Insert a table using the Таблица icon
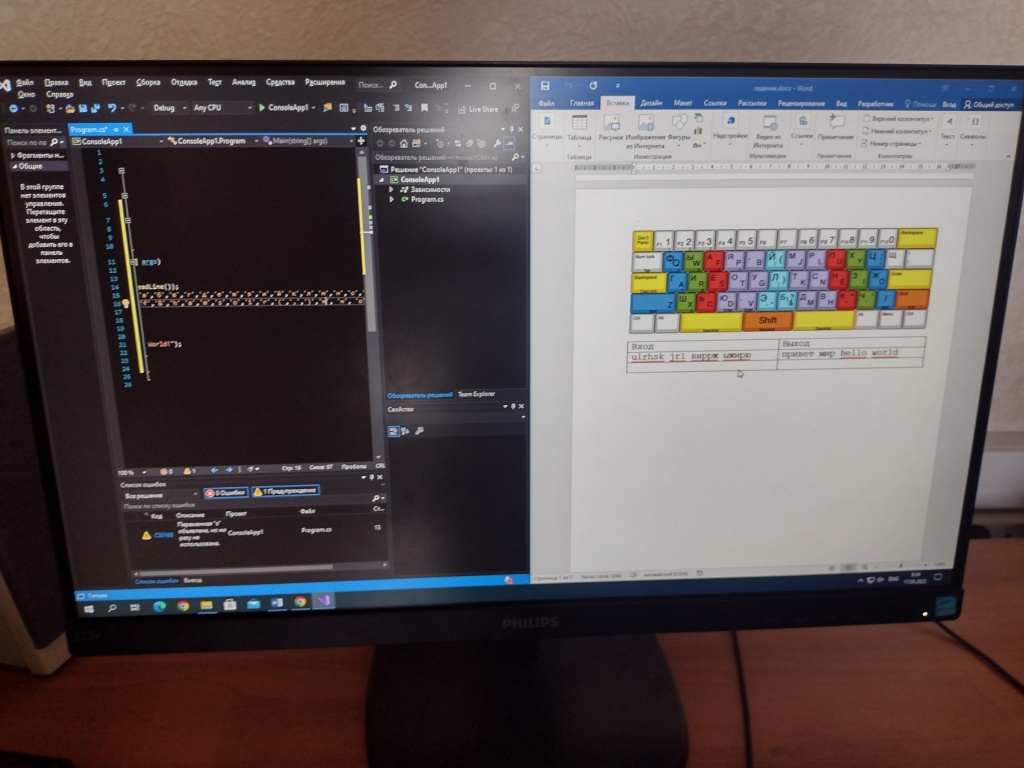This screenshot has width=1024, height=768. [x=579, y=125]
